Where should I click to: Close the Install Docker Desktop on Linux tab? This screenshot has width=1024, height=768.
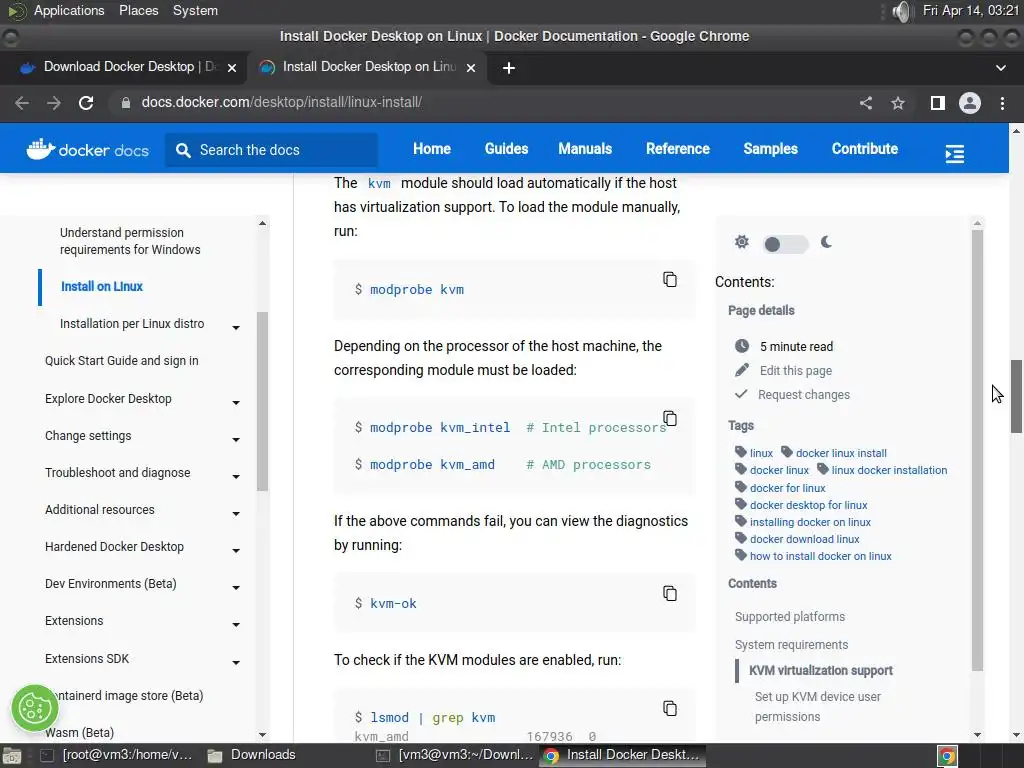coord(471,68)
